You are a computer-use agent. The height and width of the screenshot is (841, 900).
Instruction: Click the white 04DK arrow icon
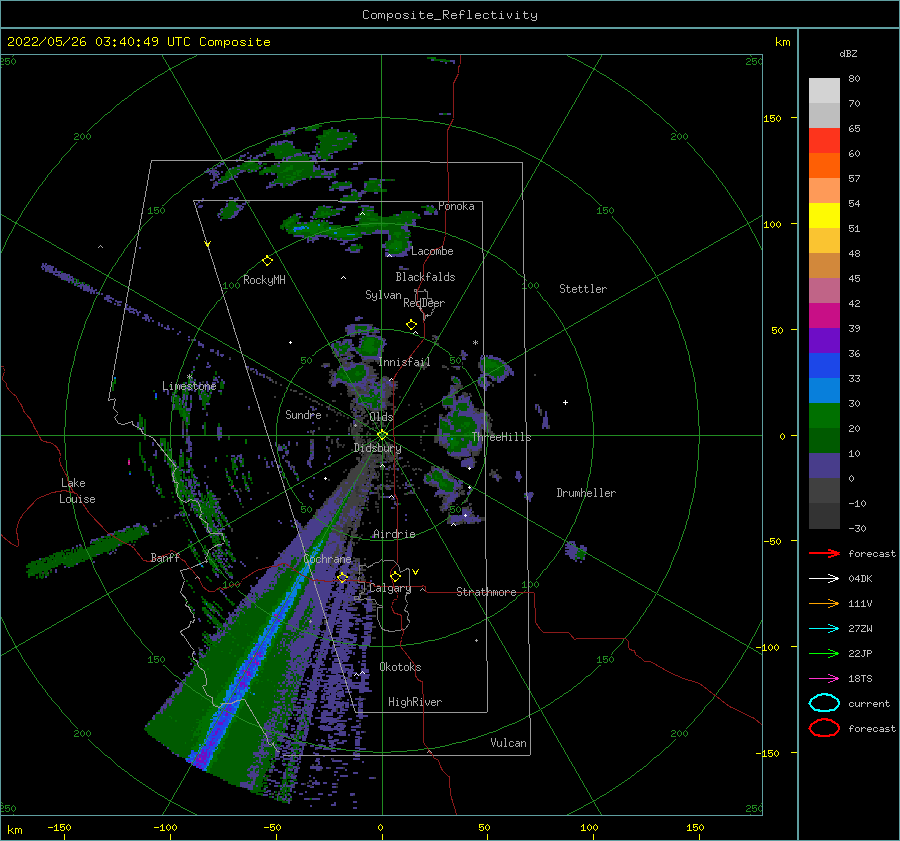(824, 579)
